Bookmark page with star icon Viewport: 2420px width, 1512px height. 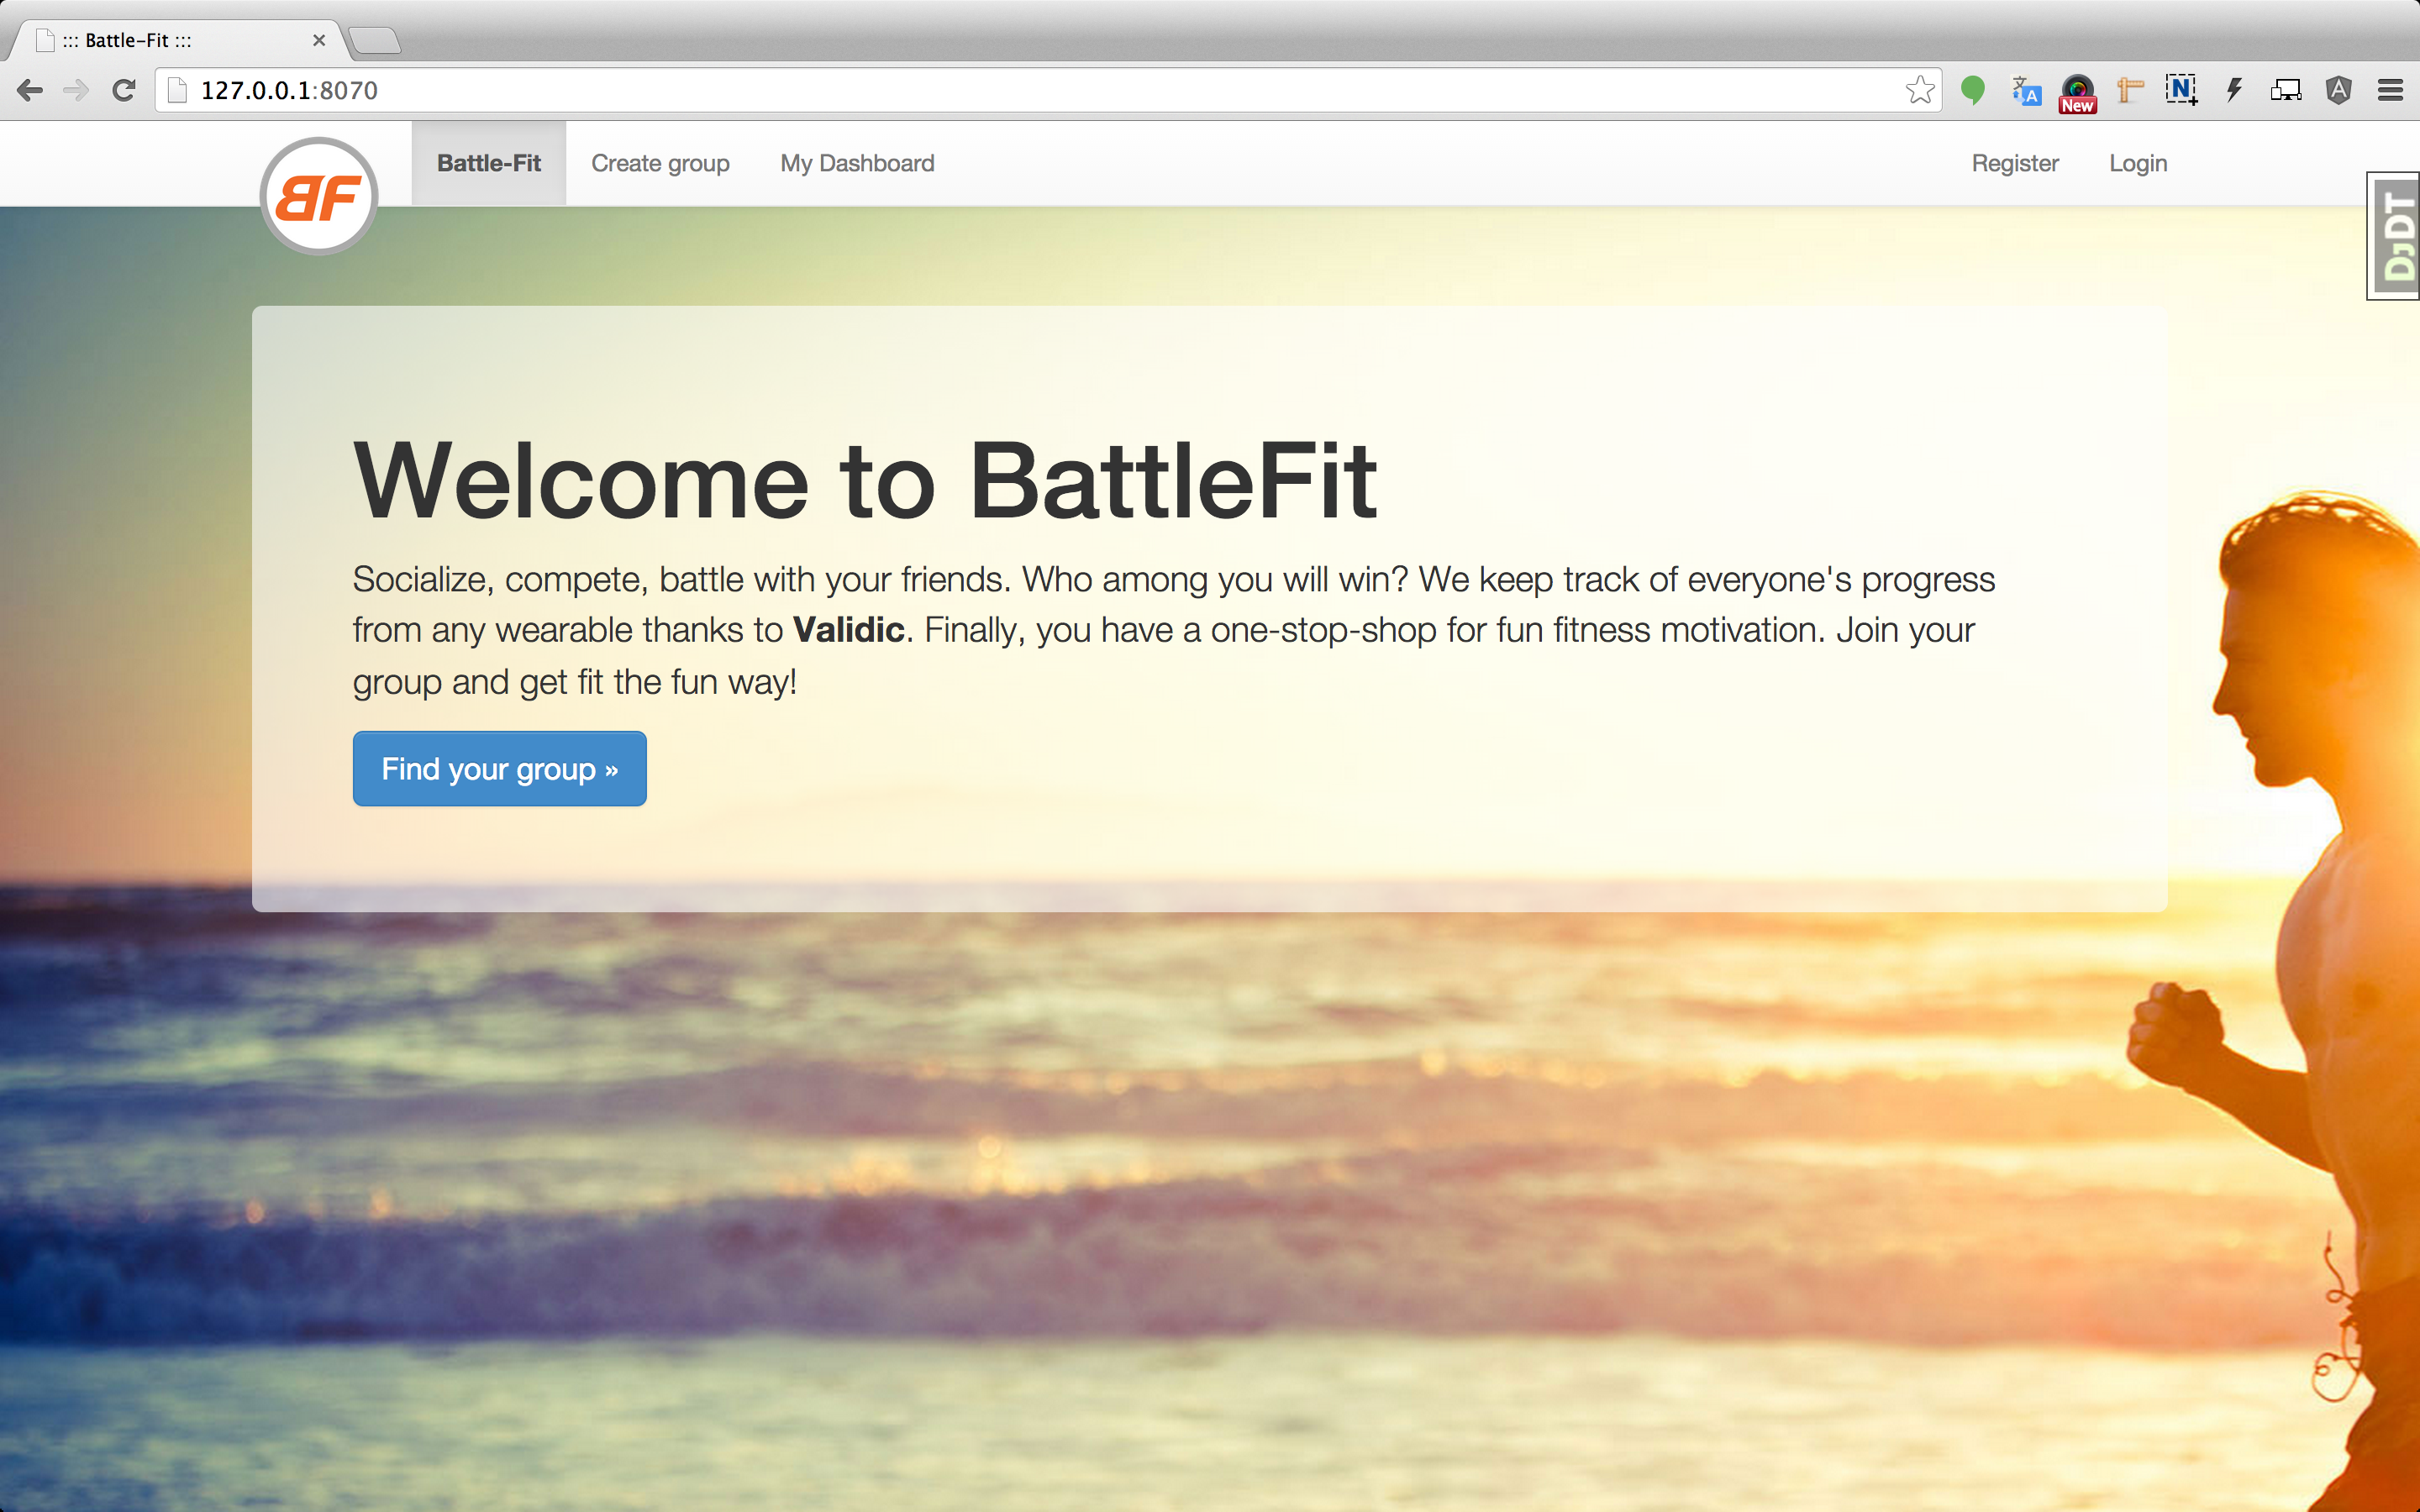1919,90
